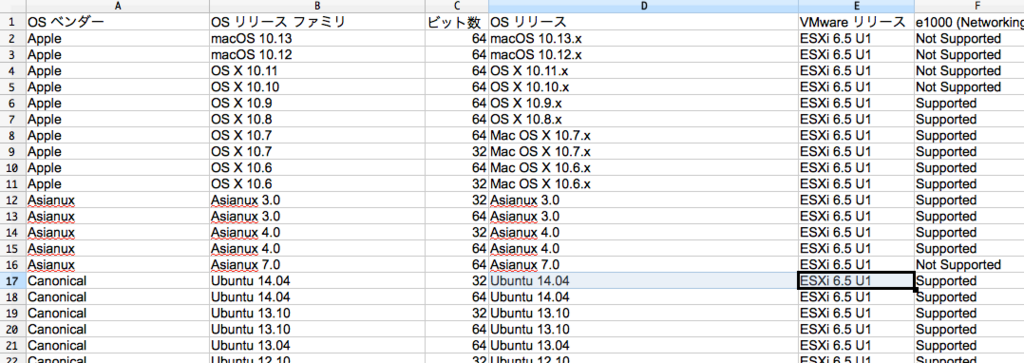The image size is (1024, 363).
Task: Select 'Not Supported' cell in row 5
Action: tap(968, 87)
